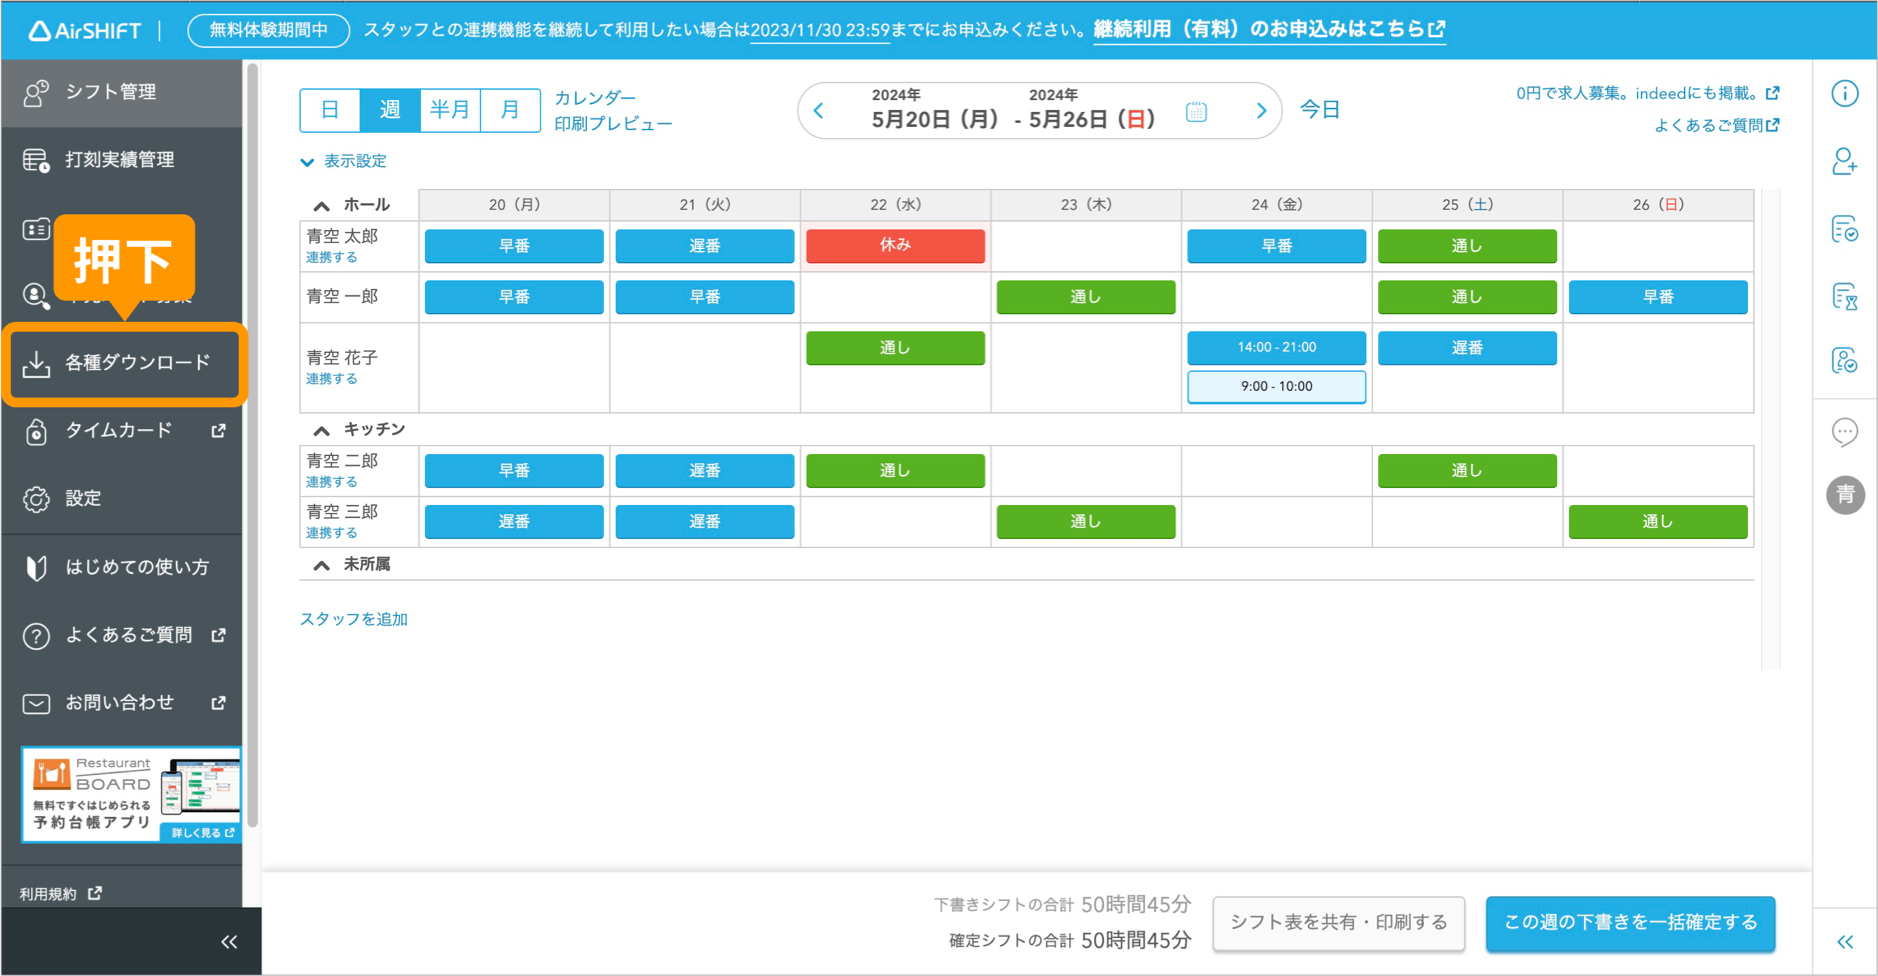Open はじめての使い方 in the sidebar
The width and height of the screenshot is (1878, 976).
click(122, 567)
